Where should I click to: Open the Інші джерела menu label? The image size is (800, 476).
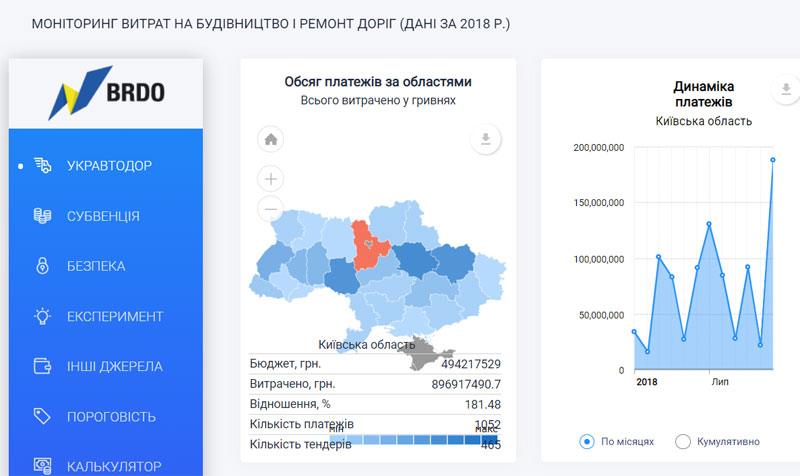[114, 366]
